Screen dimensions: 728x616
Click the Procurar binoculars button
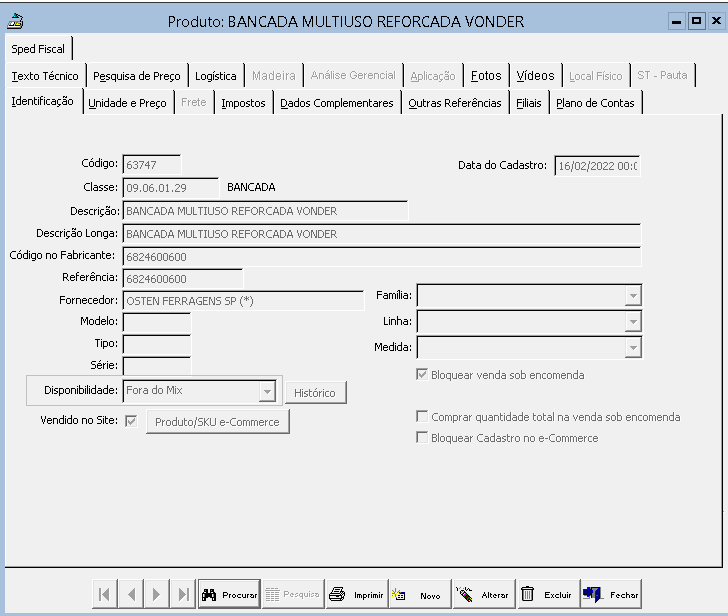229,594
